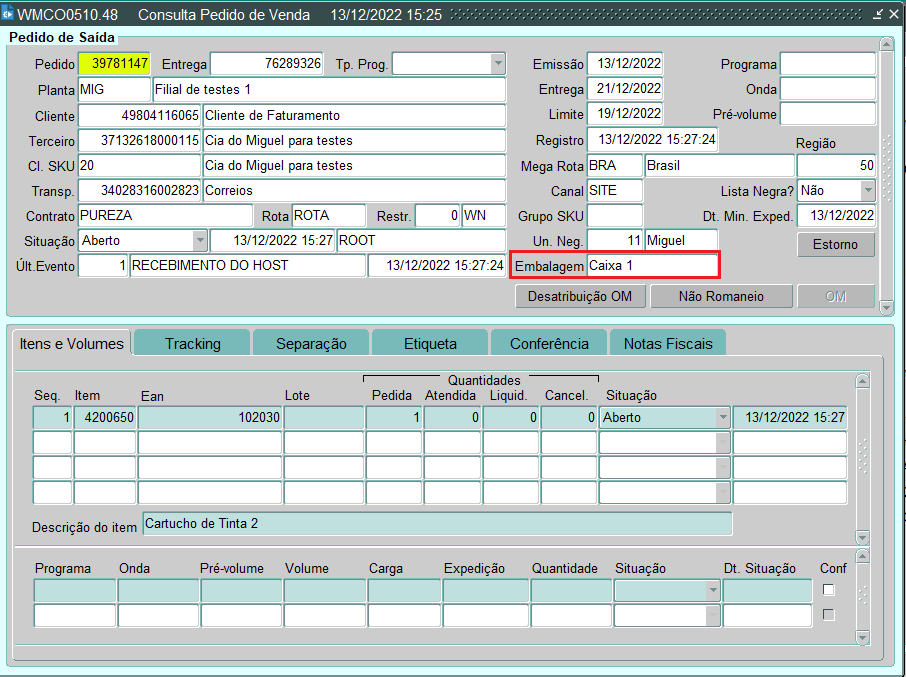Click the Registro field 13/12/2022 15:27:24
This screenshot has width=906, height=677.
[652, 139]
